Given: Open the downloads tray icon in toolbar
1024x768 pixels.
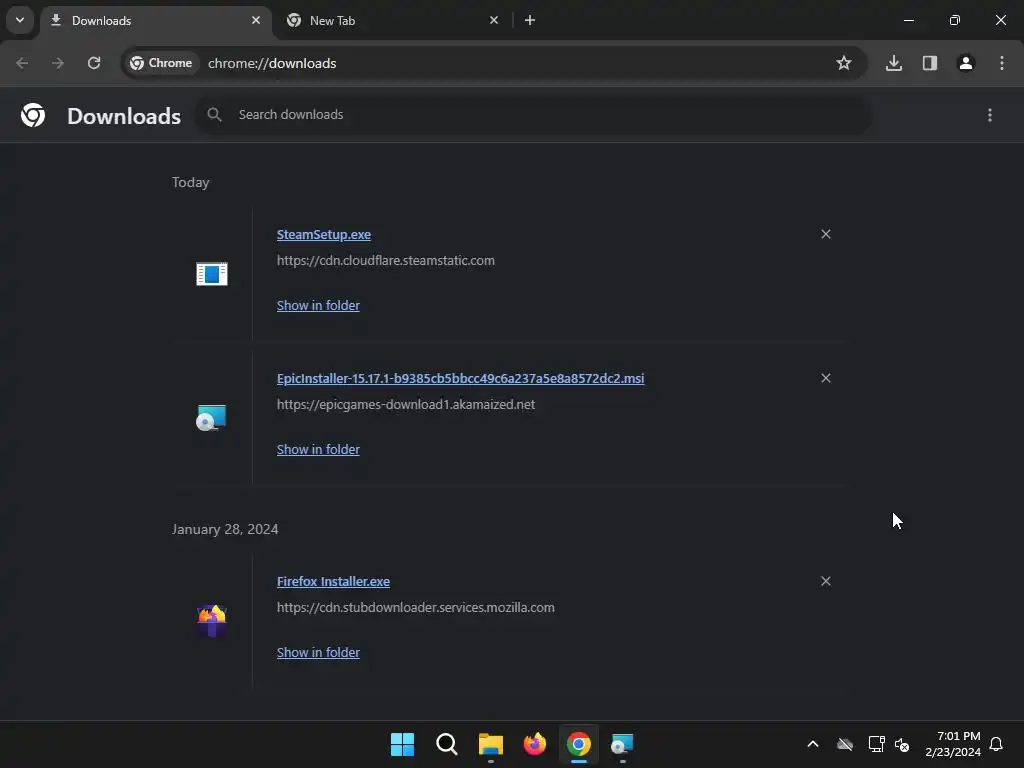Looking at the screenshot, I should tap(894, 63).
